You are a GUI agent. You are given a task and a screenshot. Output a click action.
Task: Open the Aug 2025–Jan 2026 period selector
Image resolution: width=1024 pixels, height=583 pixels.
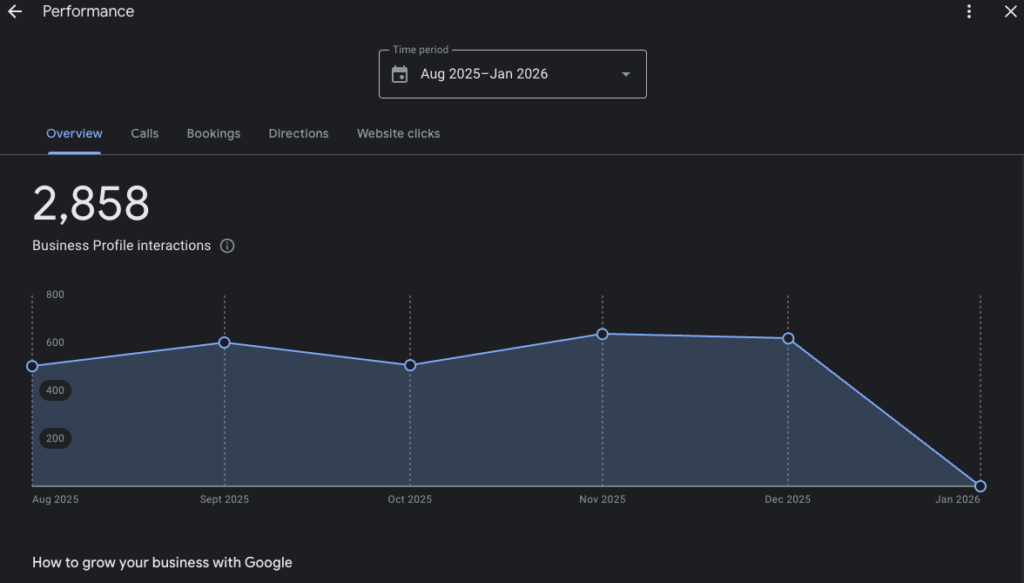[x=513, y=74]
